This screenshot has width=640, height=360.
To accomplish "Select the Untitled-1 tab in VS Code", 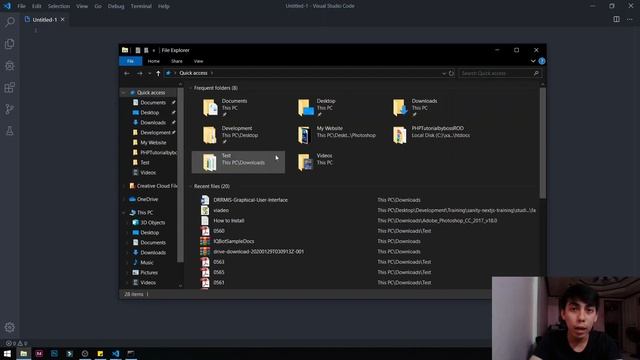I will (44, 20).
